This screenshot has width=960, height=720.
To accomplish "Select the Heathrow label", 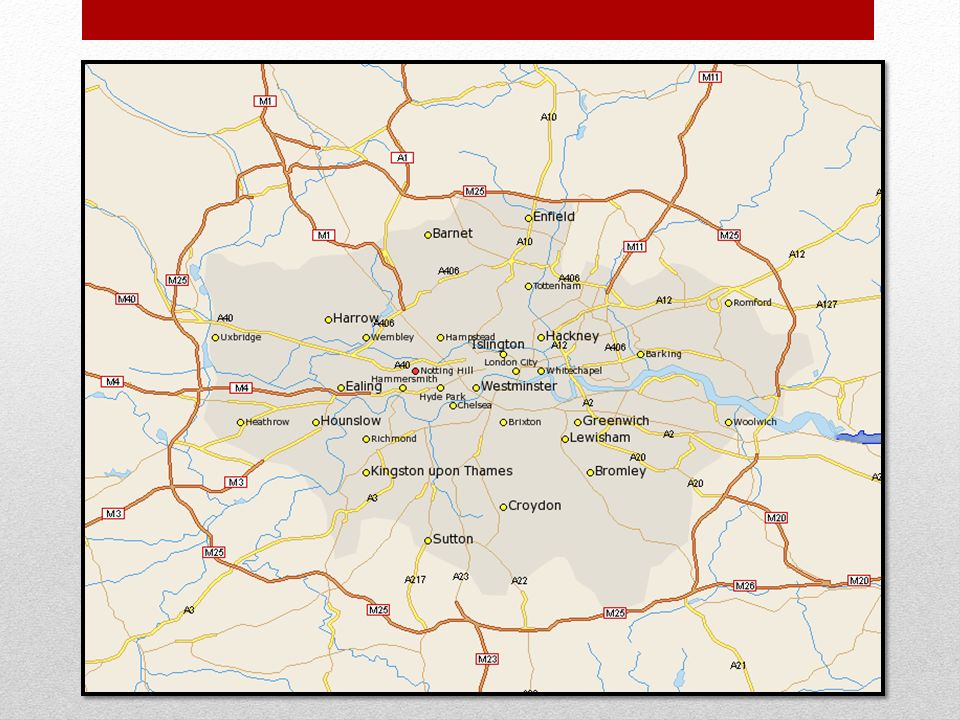I will click(x=267, y=422).
